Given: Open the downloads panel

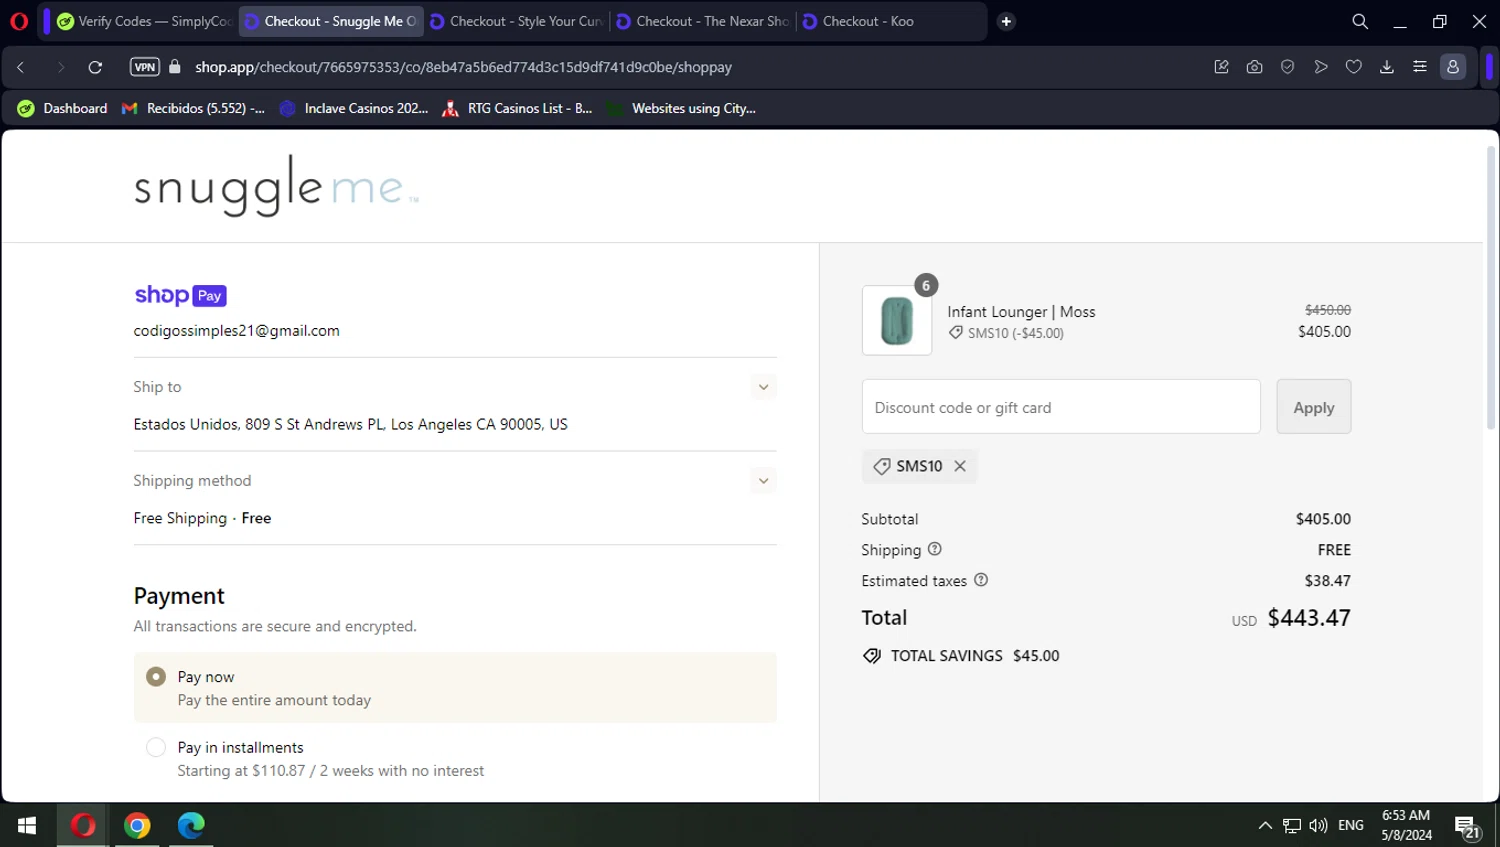Looking at the screenshot, I should coord(1387,67).
